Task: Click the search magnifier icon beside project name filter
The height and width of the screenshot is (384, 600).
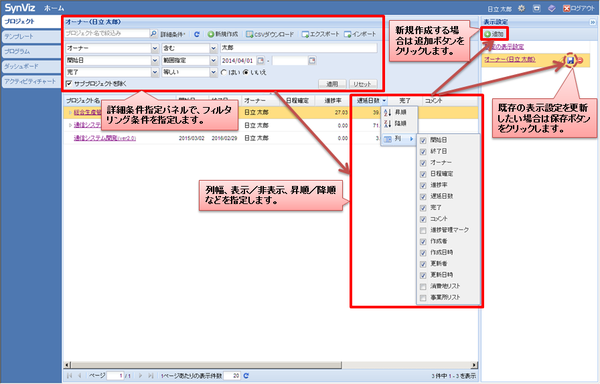Action: [153, 34]
